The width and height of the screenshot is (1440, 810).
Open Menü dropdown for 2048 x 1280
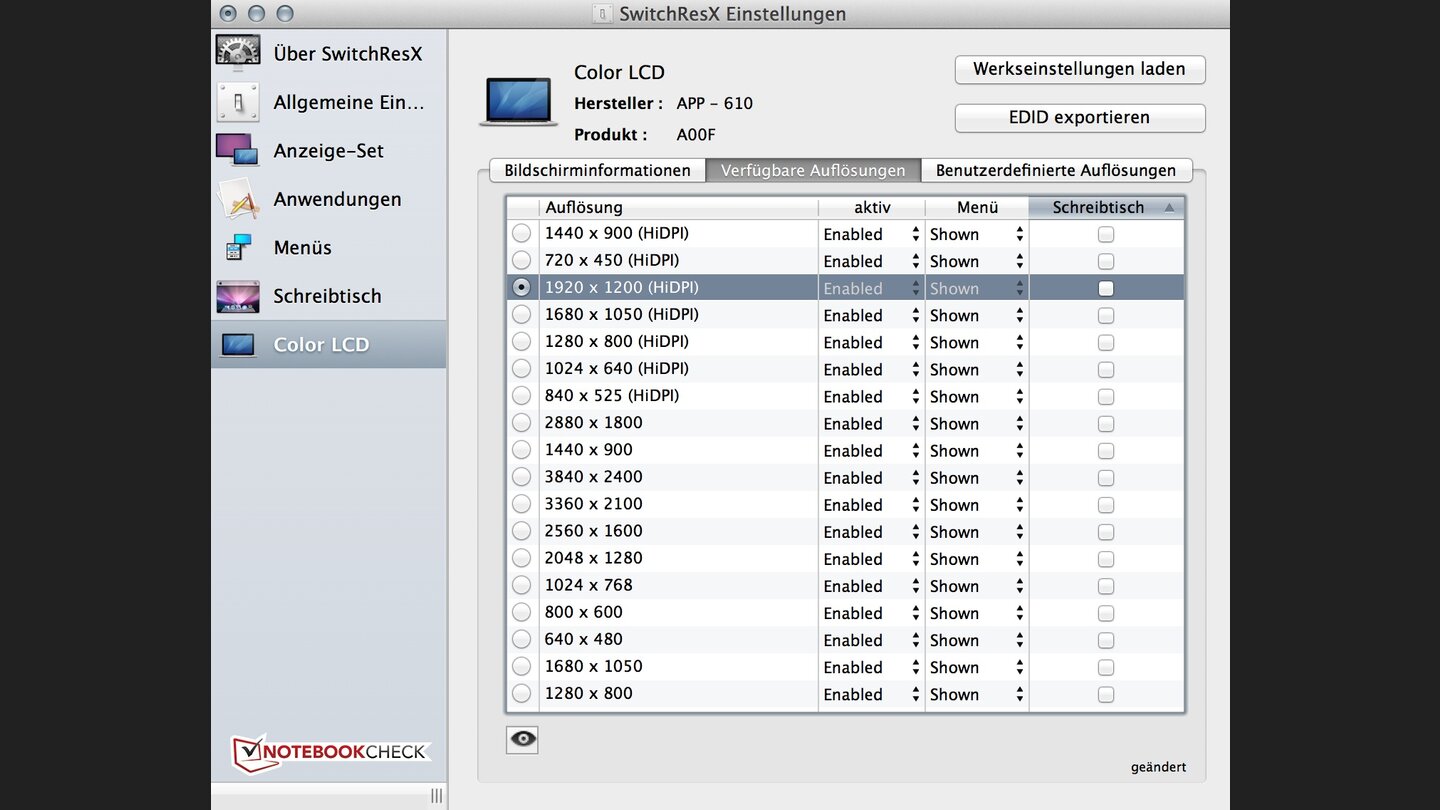pos(977,558)
